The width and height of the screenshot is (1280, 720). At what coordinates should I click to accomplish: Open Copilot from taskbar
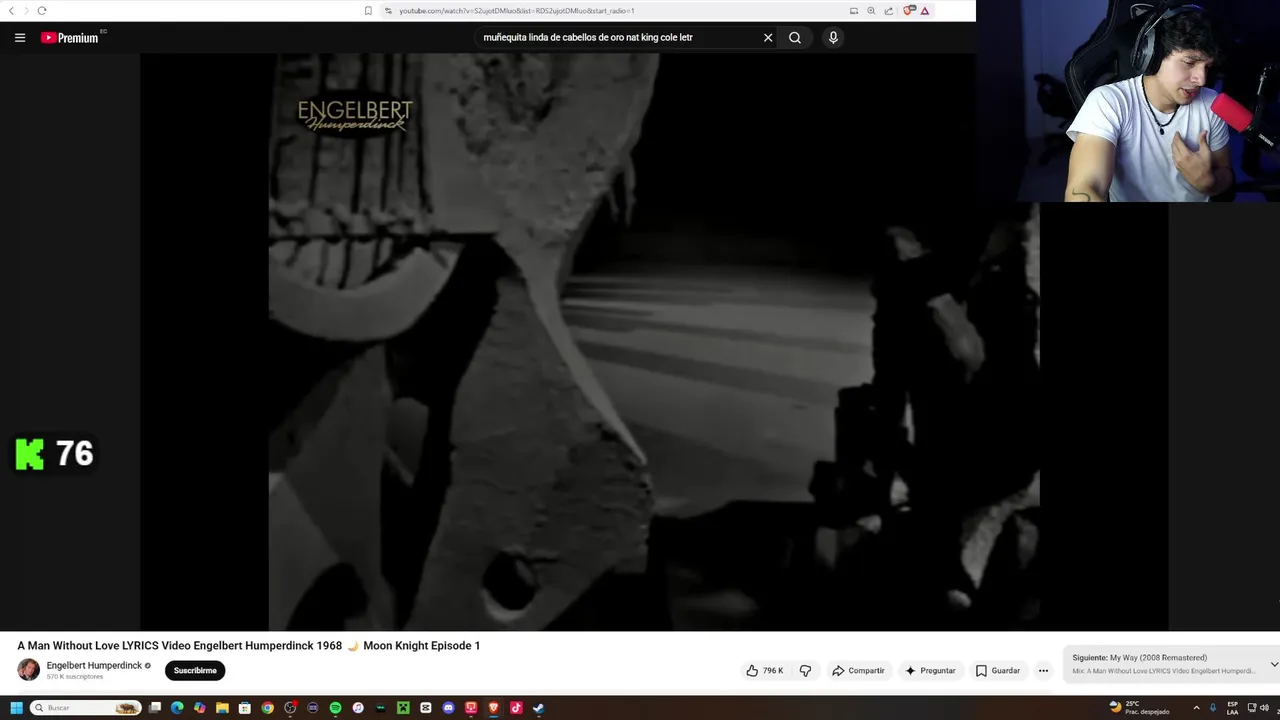[x=199, y=708]
